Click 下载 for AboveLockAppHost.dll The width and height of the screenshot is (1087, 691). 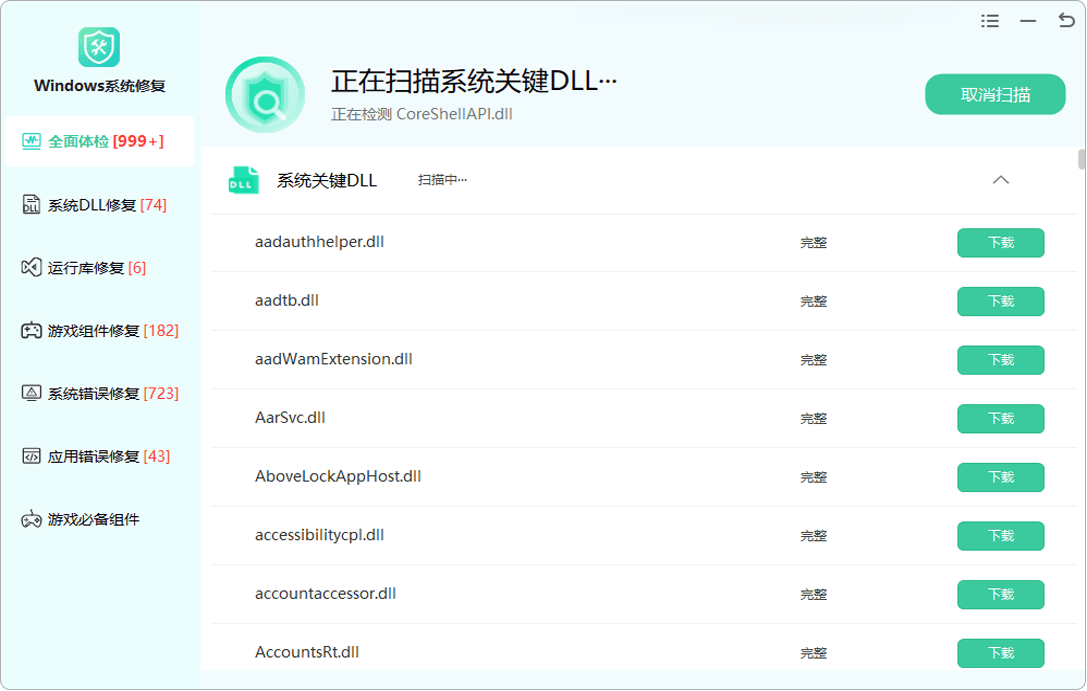point(1000,477)
